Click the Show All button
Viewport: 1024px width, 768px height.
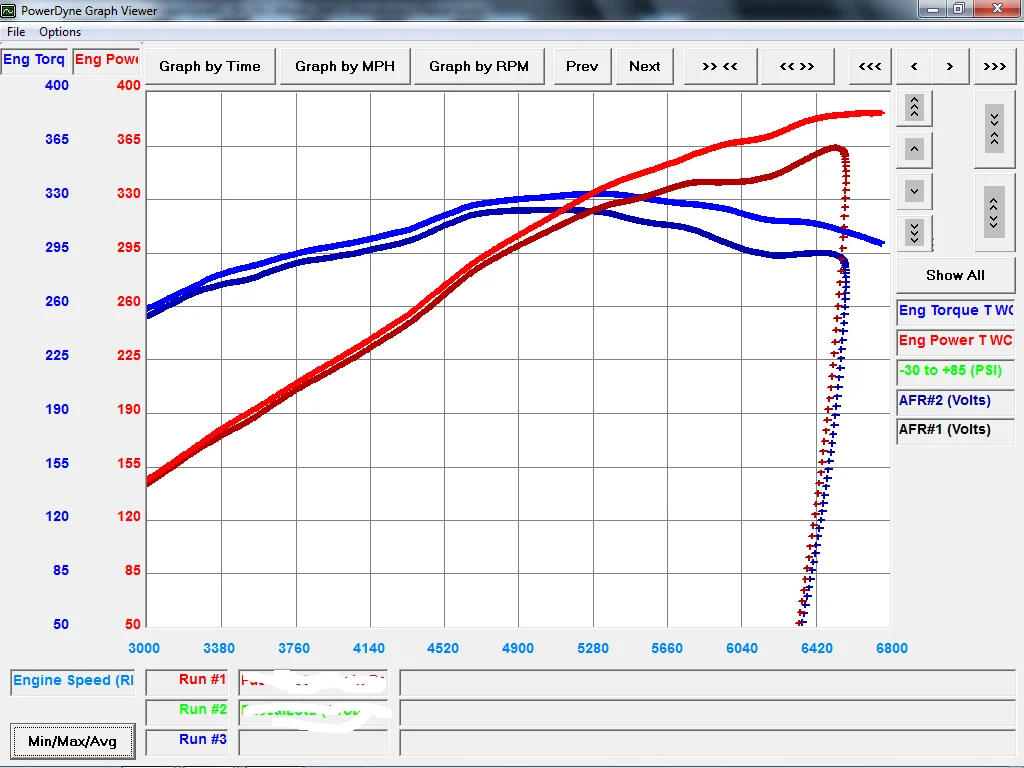click(955, 276)
